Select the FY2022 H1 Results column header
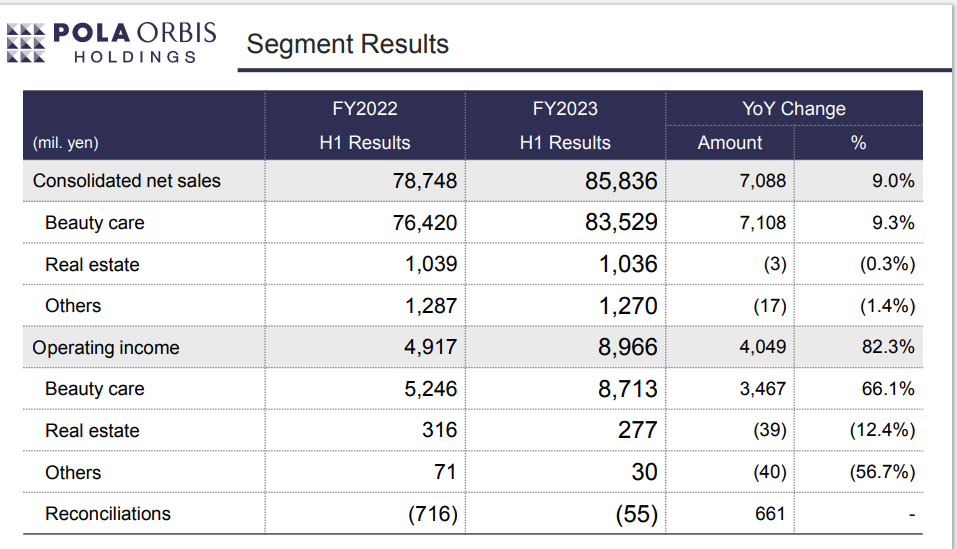This screenshot has height=549, width=957. pos(365,125)
